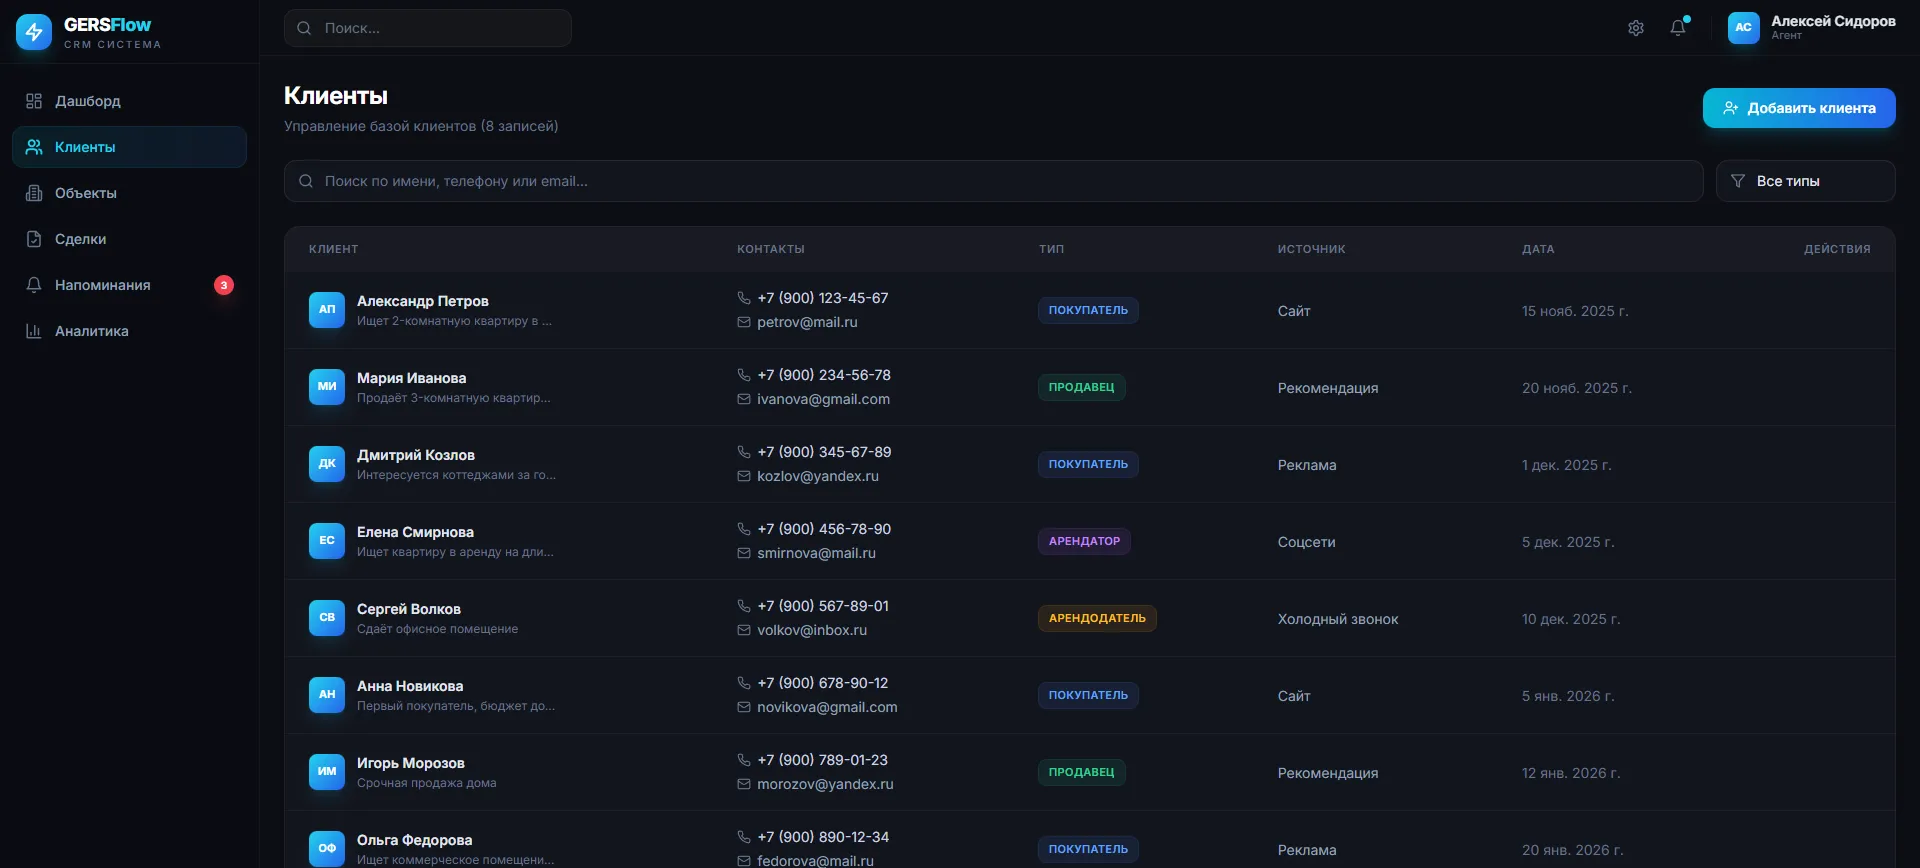Click email icon next to ivanova@gmail.com

click(x=744, y=399)
